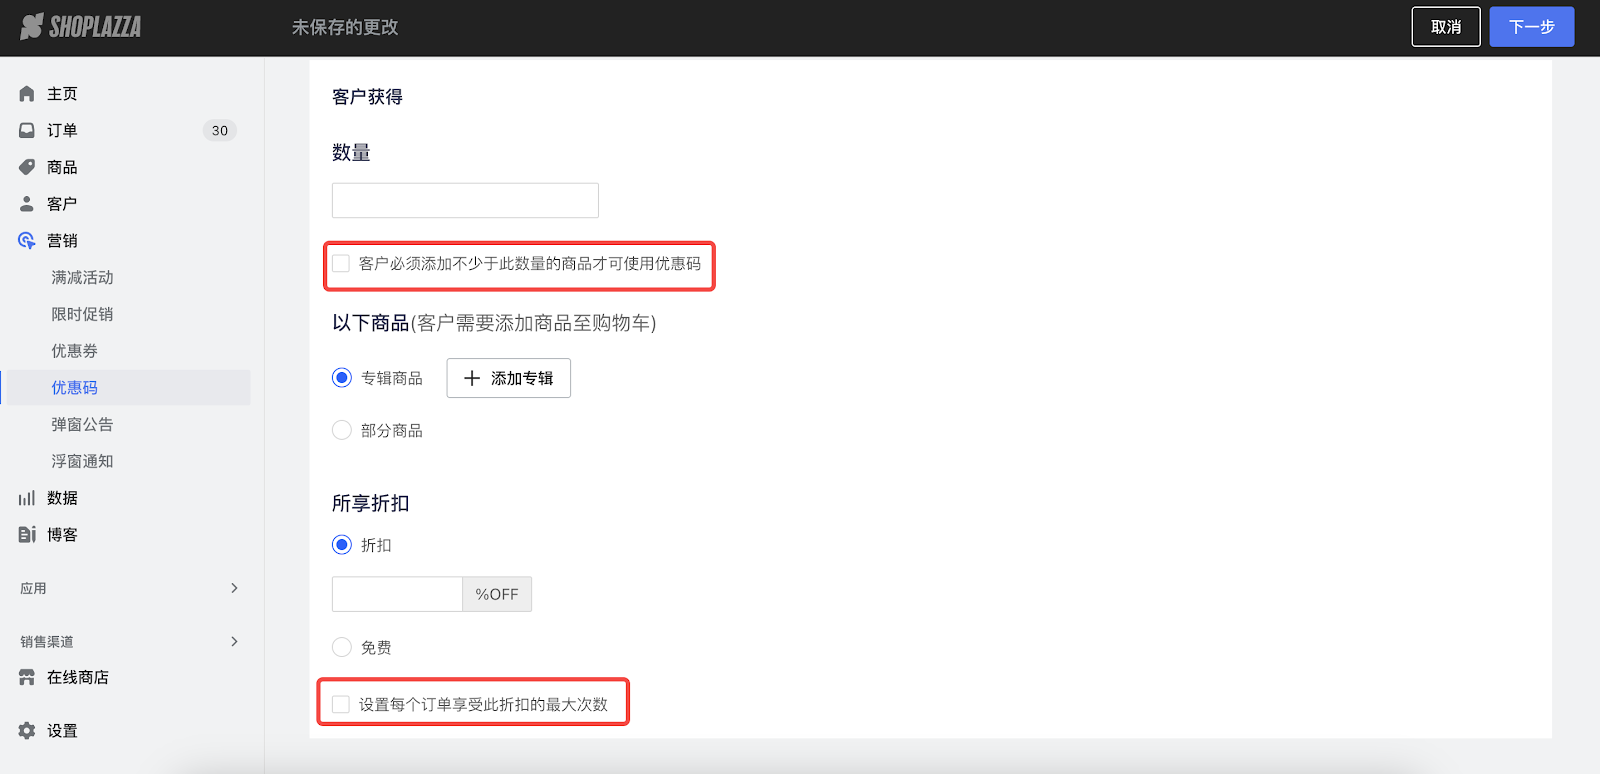The image size is (1600, 774).
Task: Enable minimum product quantity requirement checkbox
Action: (341, 264)
